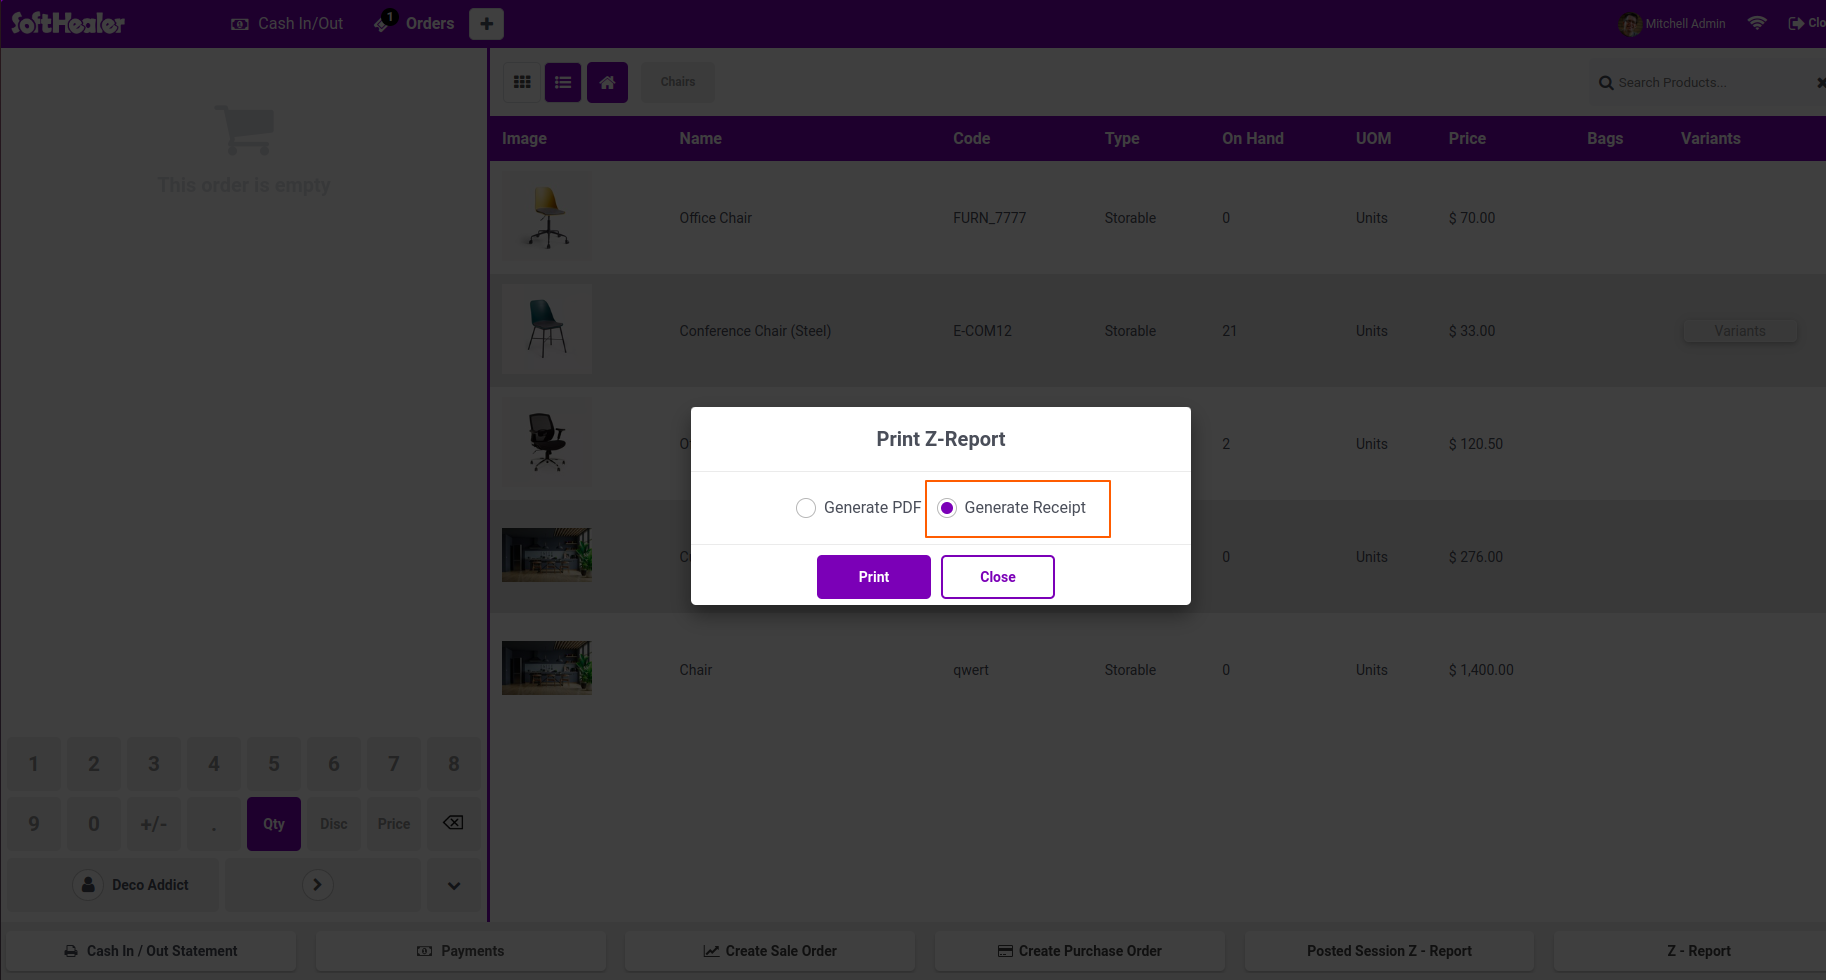Select the Chairs category breadcrumb
This screenshot has height=980, width=1826.
click(678, 82)
